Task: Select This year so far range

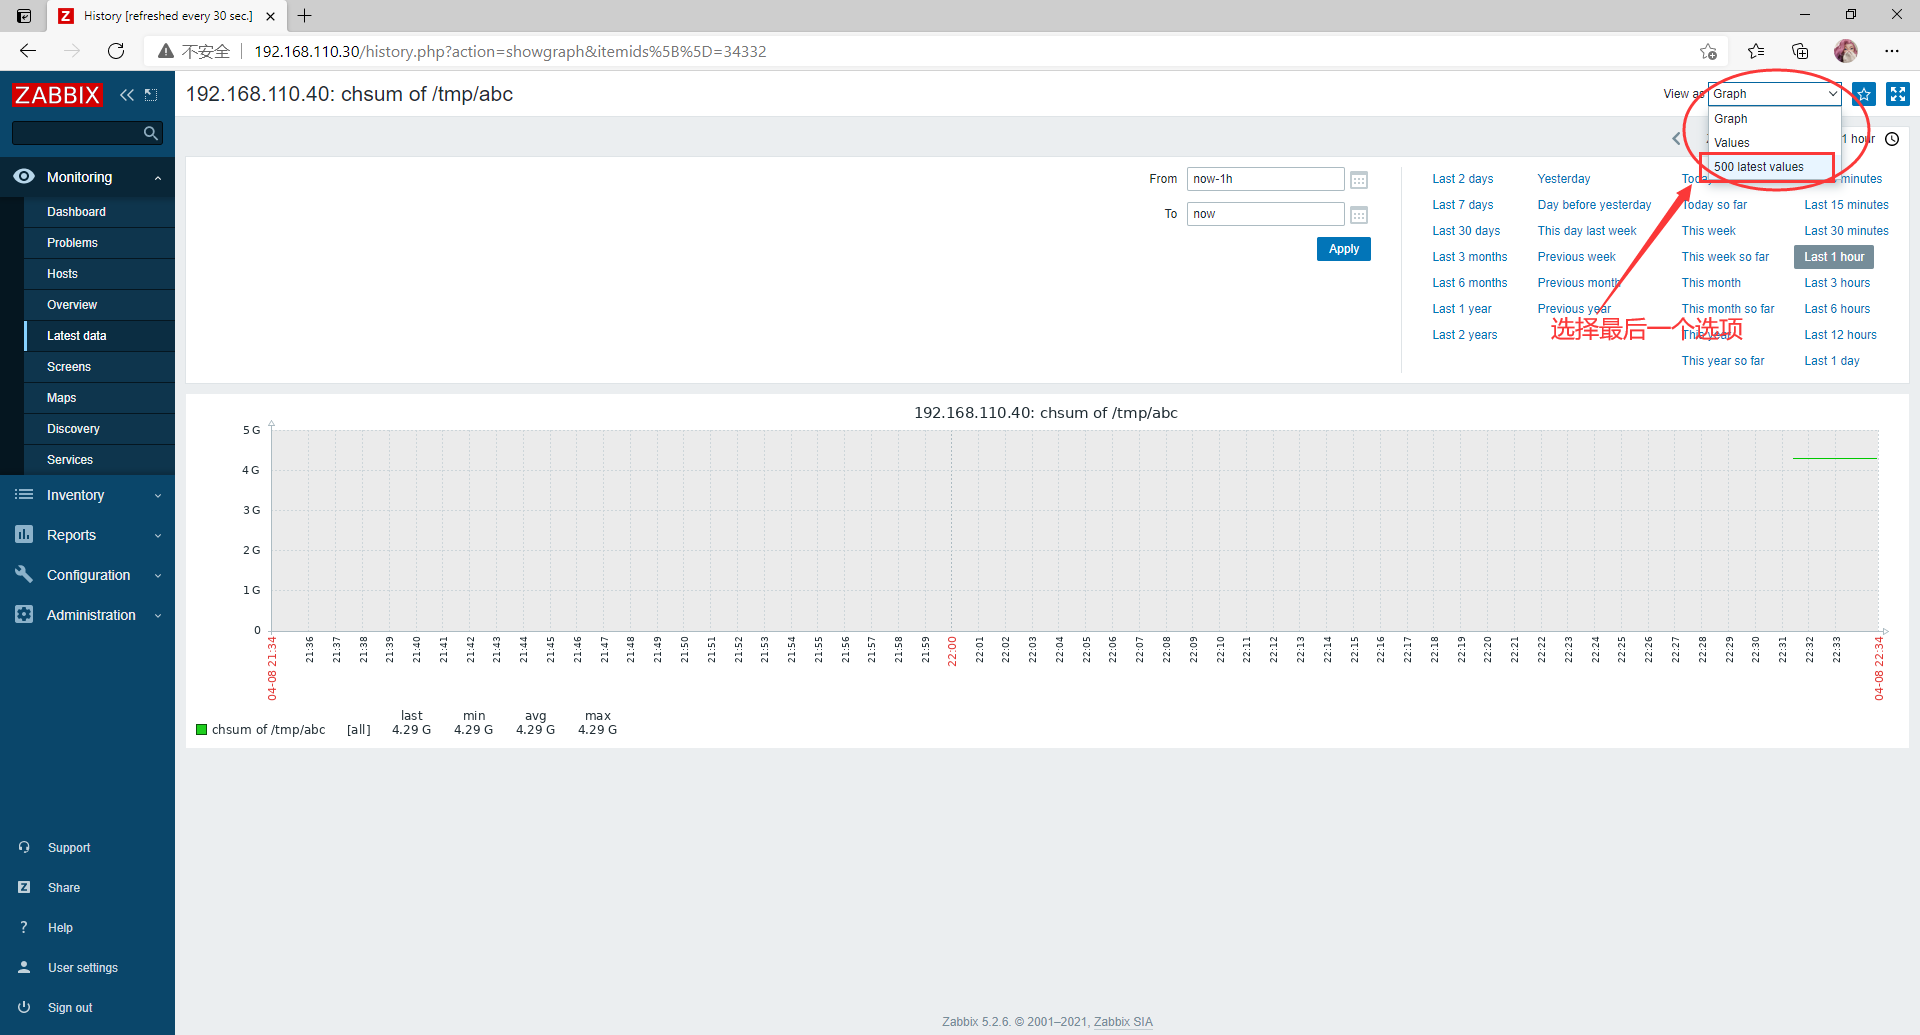Action: coord(1723,361)
